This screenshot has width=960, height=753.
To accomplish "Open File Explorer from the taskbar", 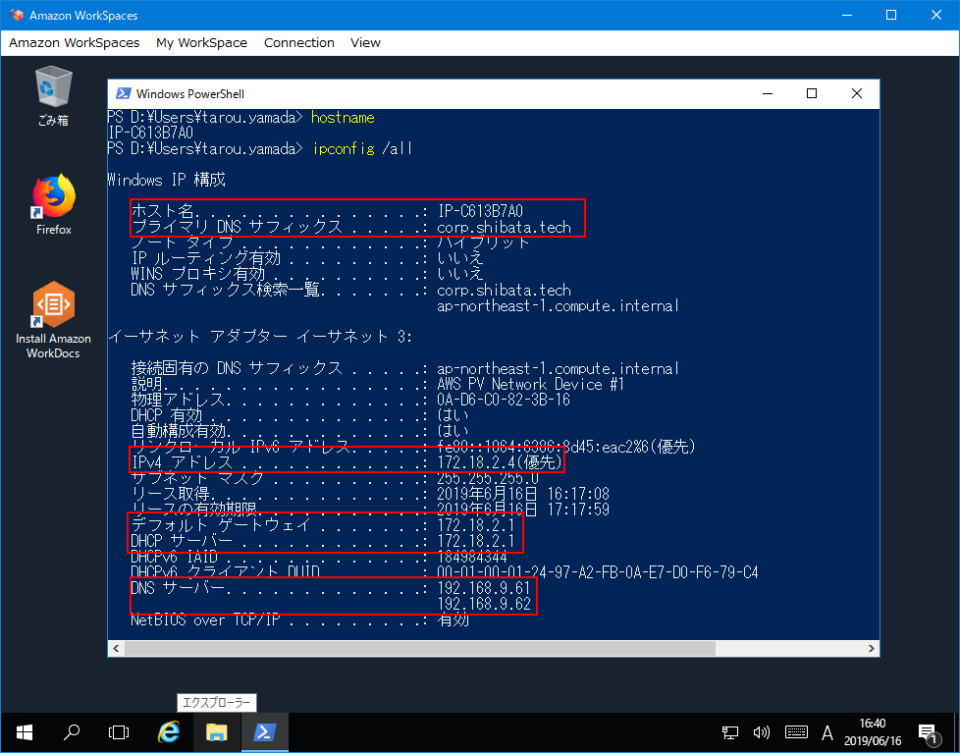I will click(216, 733).
